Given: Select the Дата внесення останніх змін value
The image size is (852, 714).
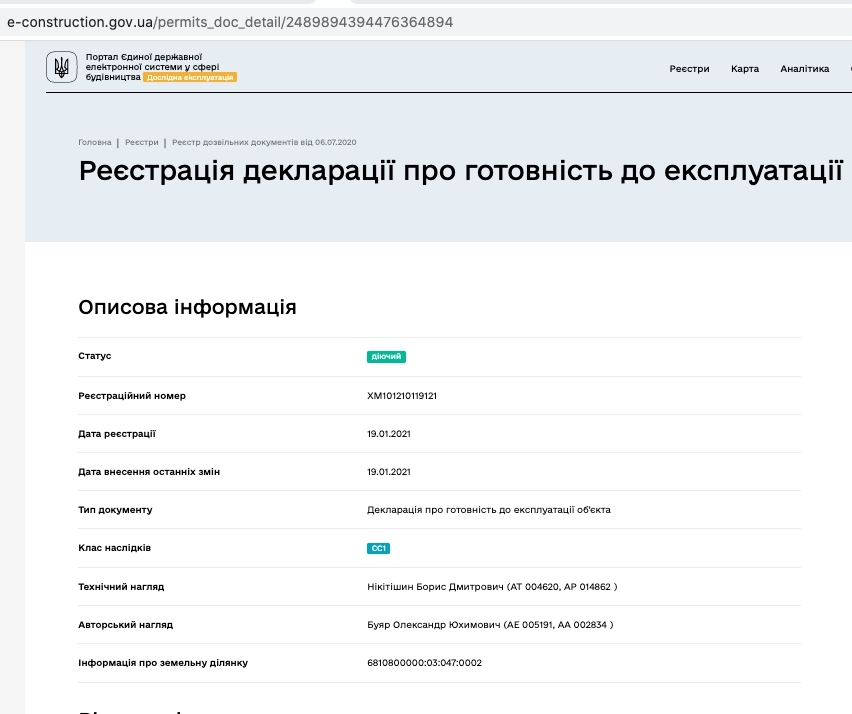Looking at the screenshot, I should click(389, 472).
